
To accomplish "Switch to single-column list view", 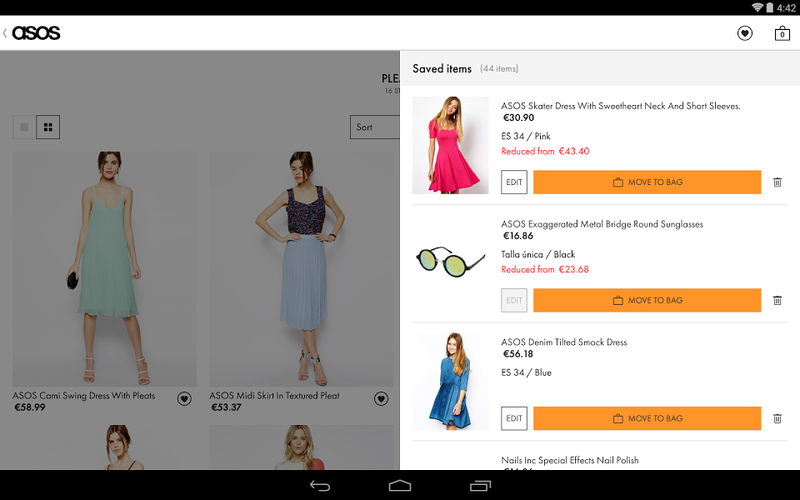I will click(24, 127).
